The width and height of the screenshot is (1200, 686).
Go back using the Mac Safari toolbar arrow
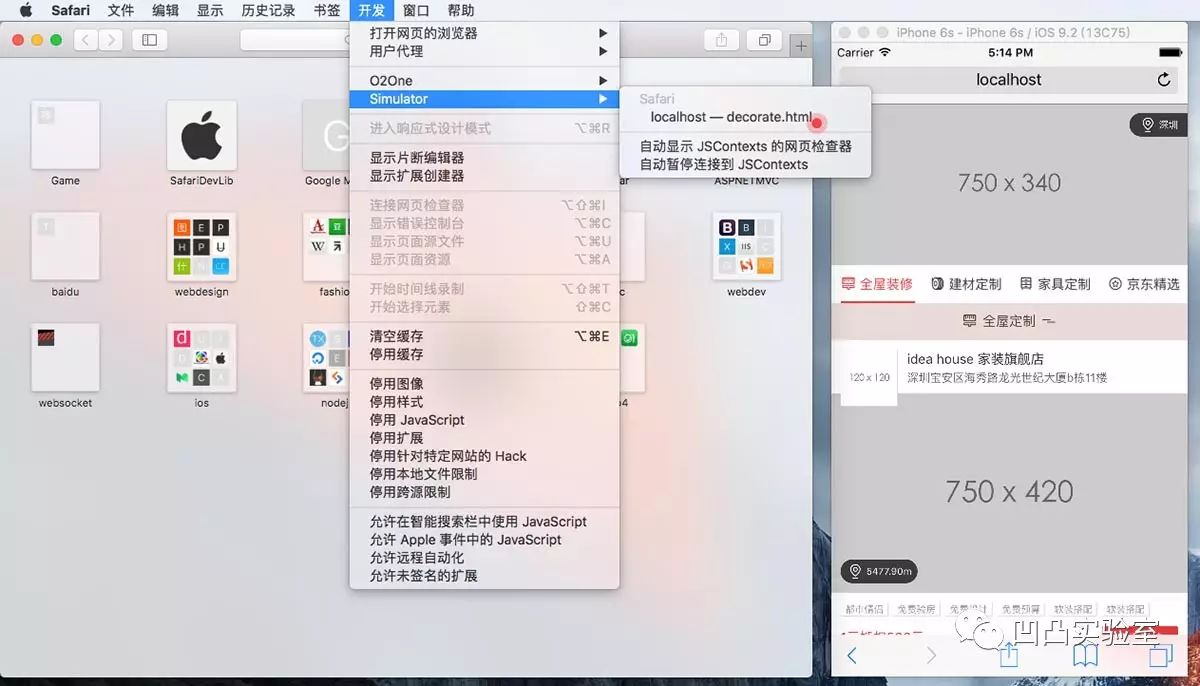point(86,40)
